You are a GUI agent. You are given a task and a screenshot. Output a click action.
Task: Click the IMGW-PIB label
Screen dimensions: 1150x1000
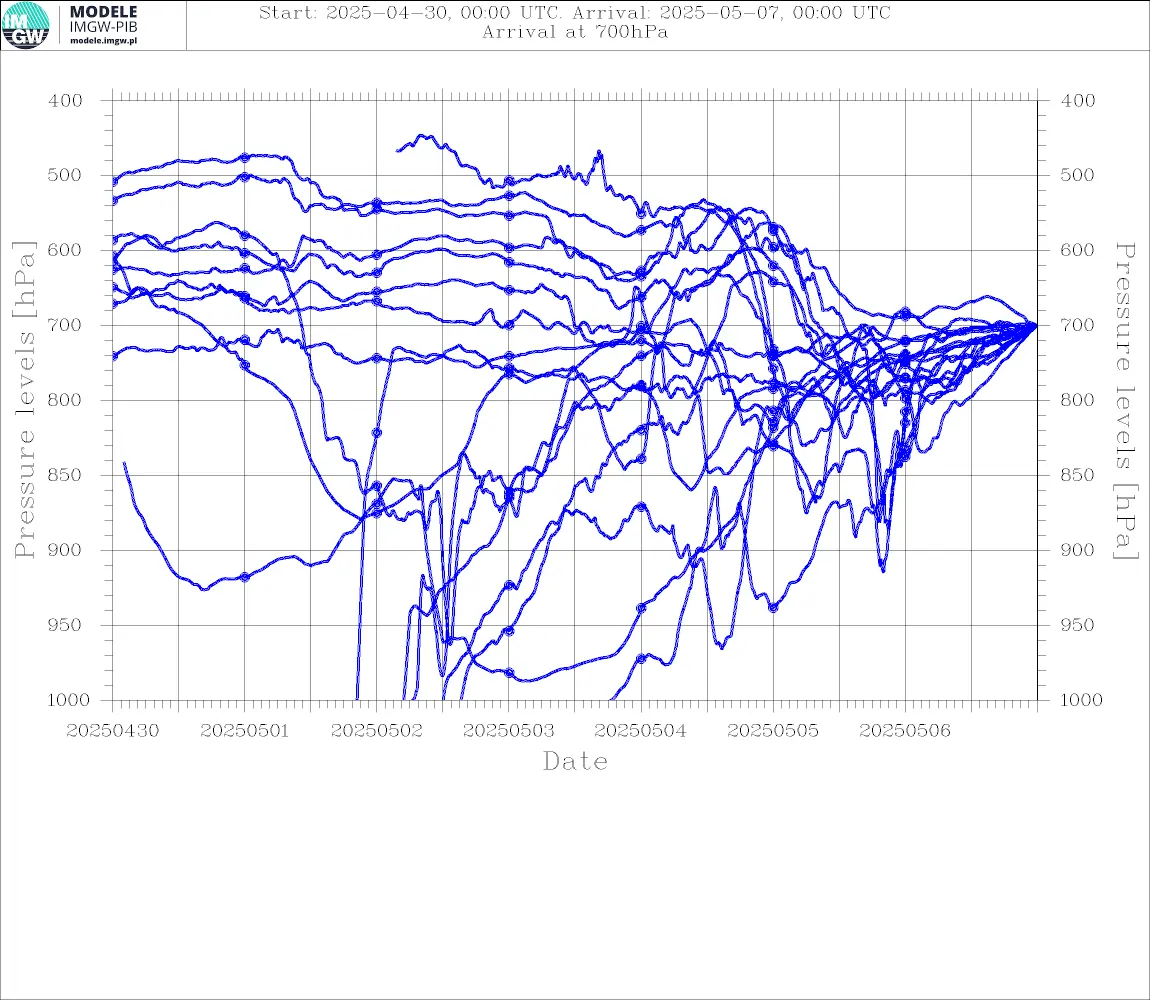click(103, 27)
